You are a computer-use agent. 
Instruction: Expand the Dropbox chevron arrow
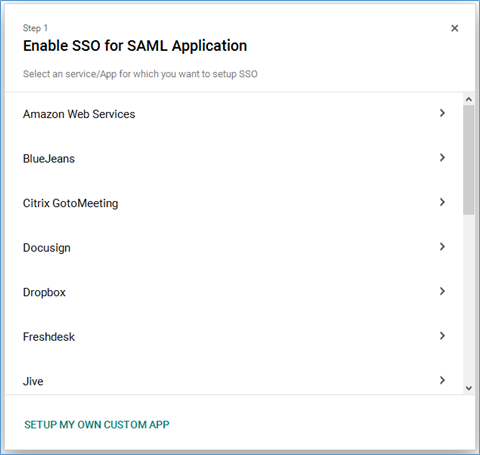pyautogui.click(x=442, y=292)
